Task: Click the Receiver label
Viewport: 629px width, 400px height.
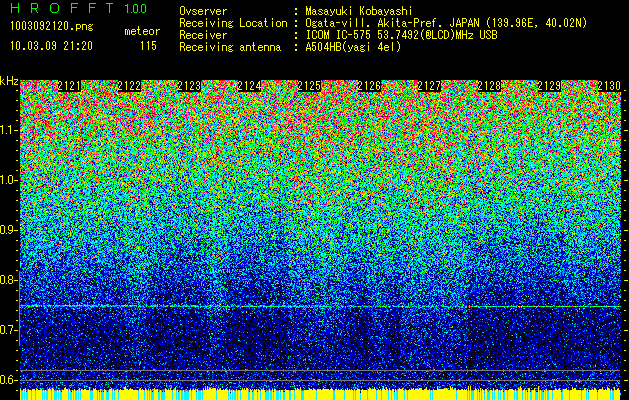Action: (203, 35)
